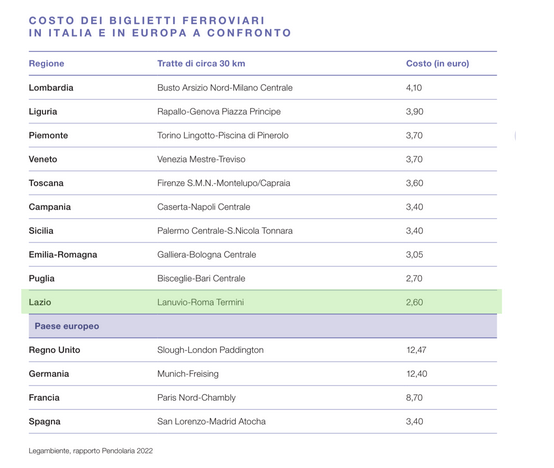Click the Paris Nord-Chambly route
The image size is (554, 468).
(196, 398)
